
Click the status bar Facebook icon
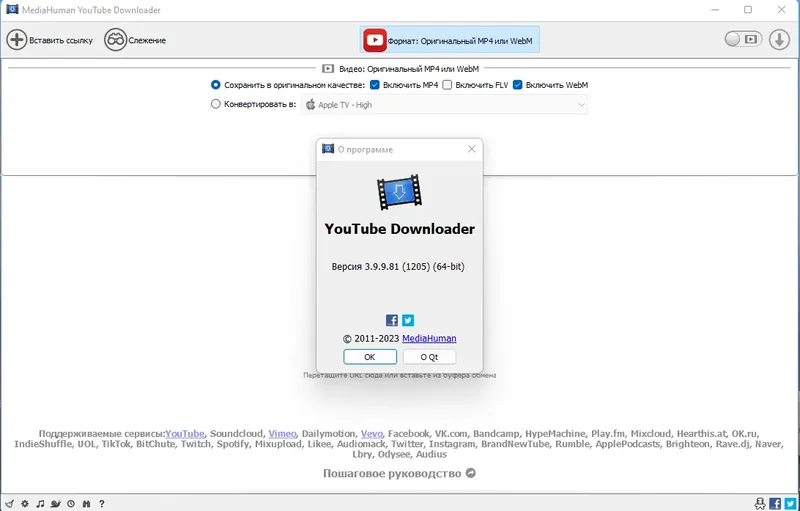(774, 503)
